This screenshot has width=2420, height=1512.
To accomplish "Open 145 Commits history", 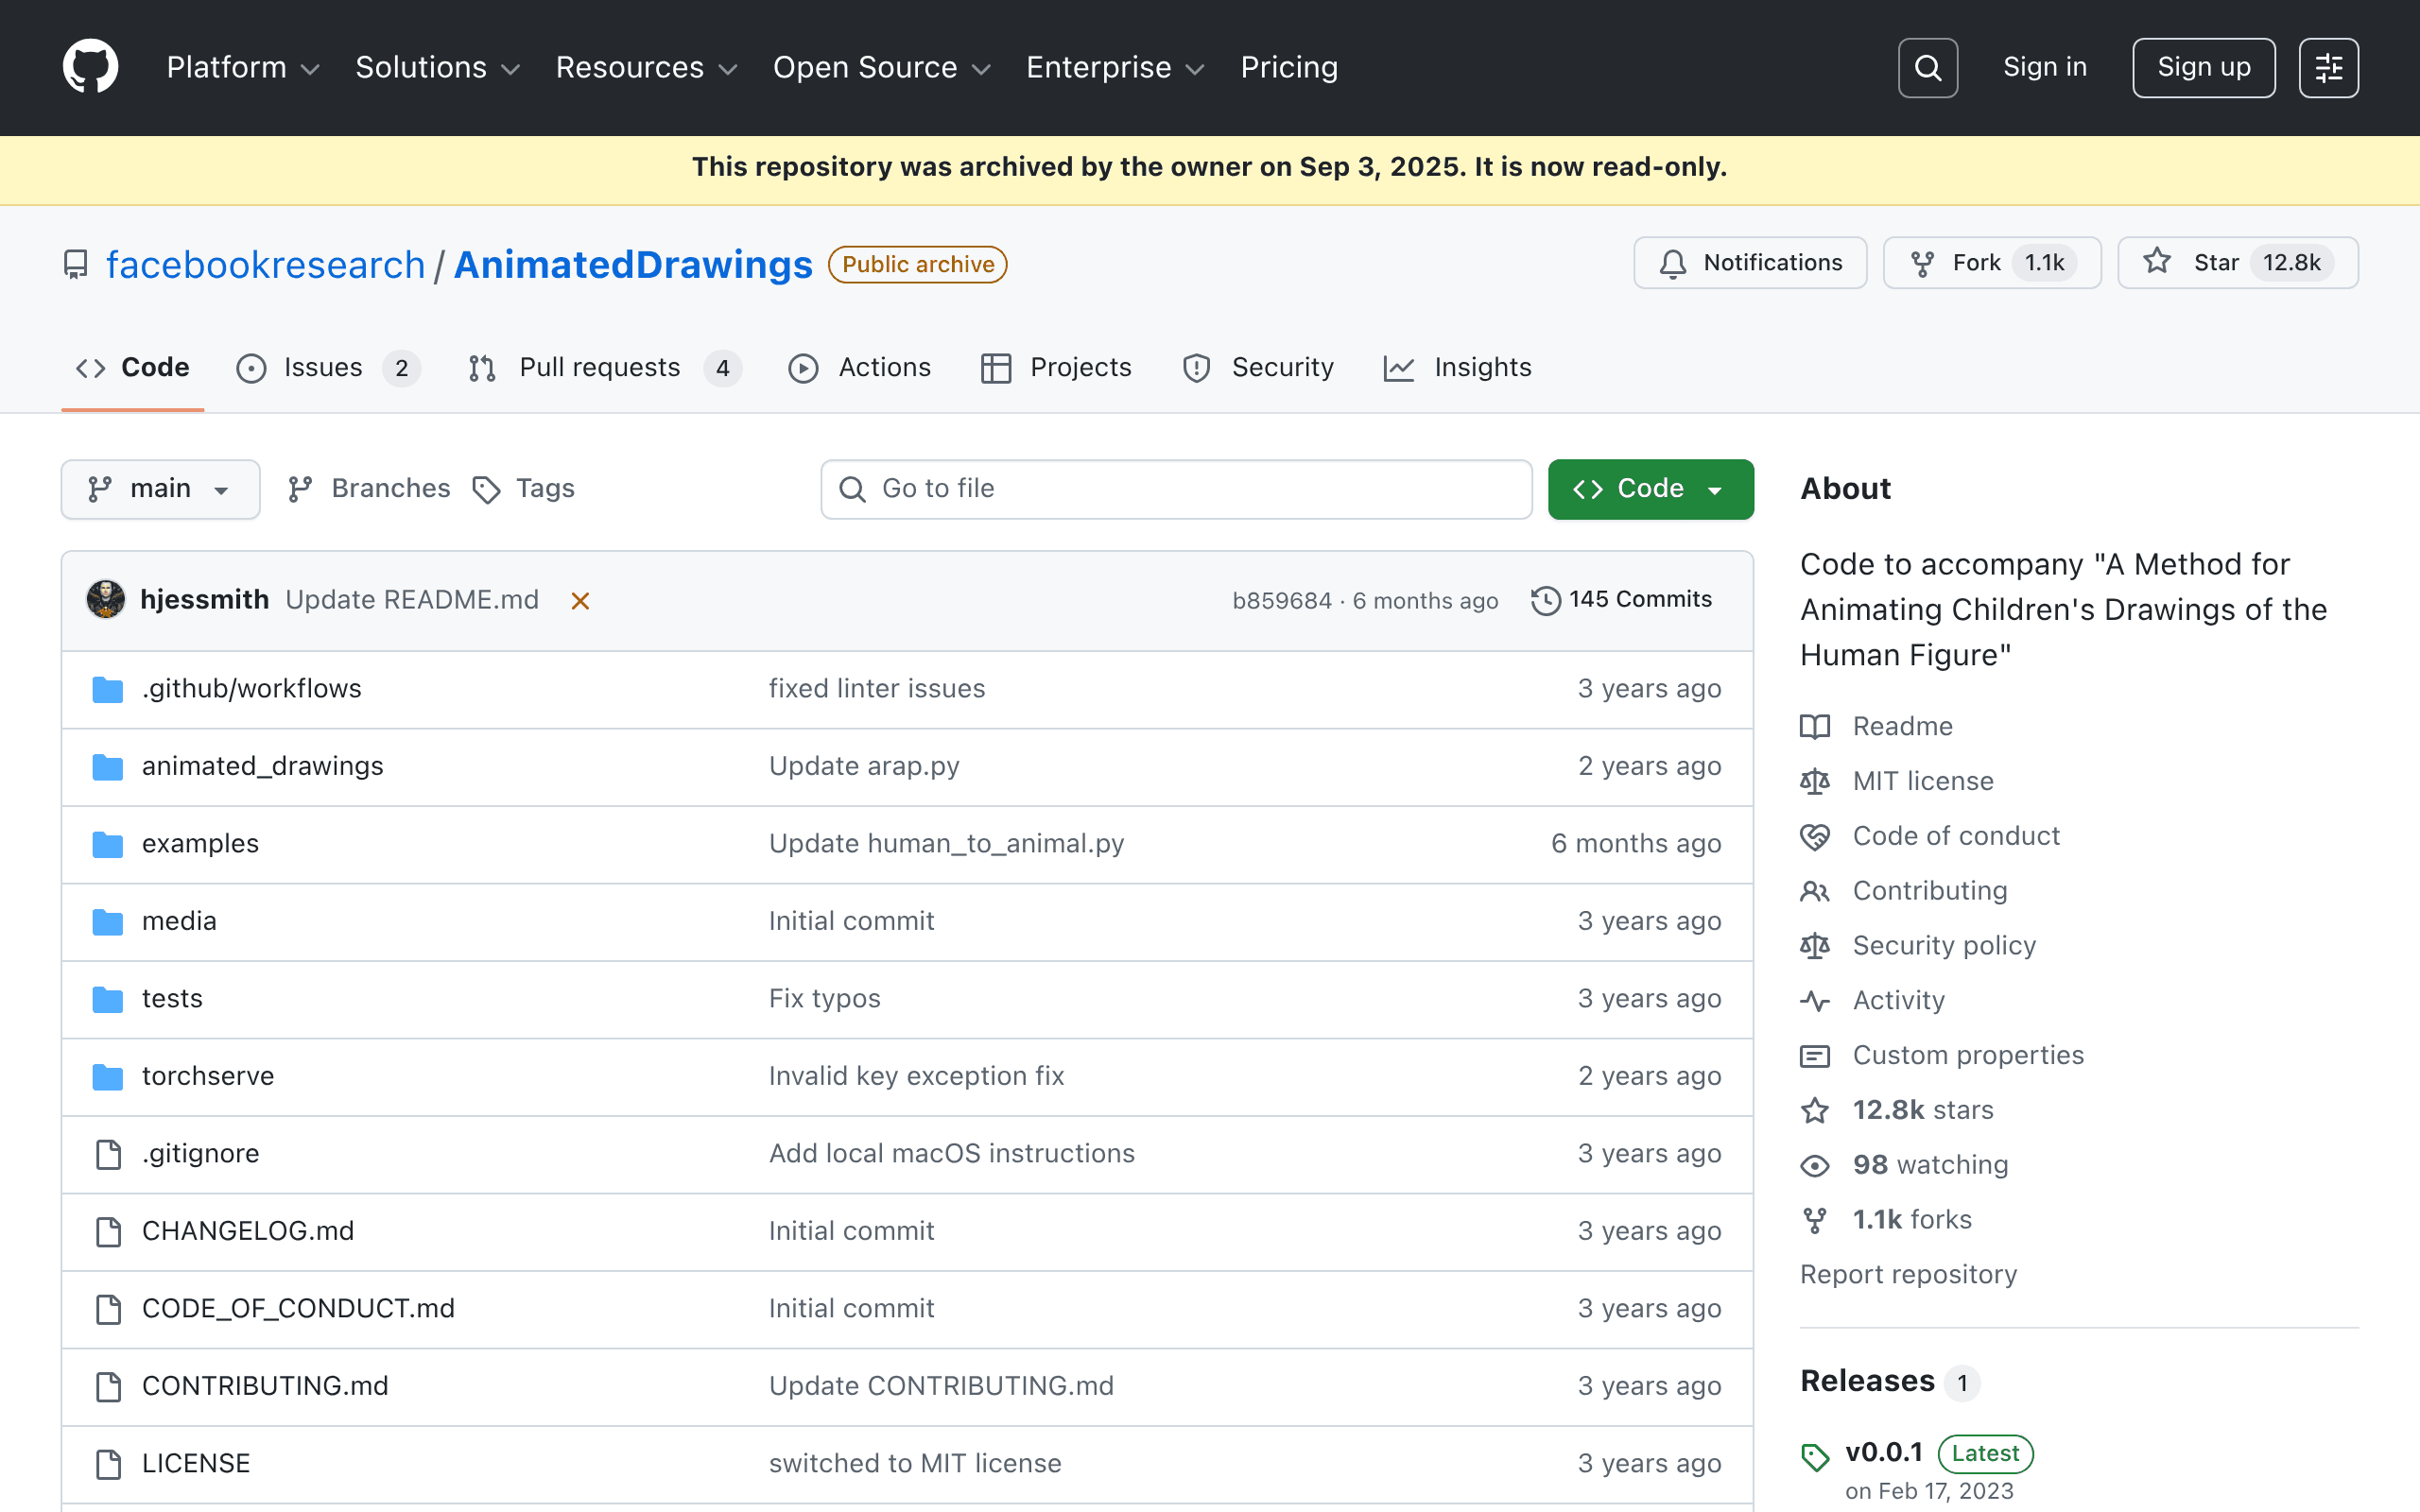I will coord(1622,600).
